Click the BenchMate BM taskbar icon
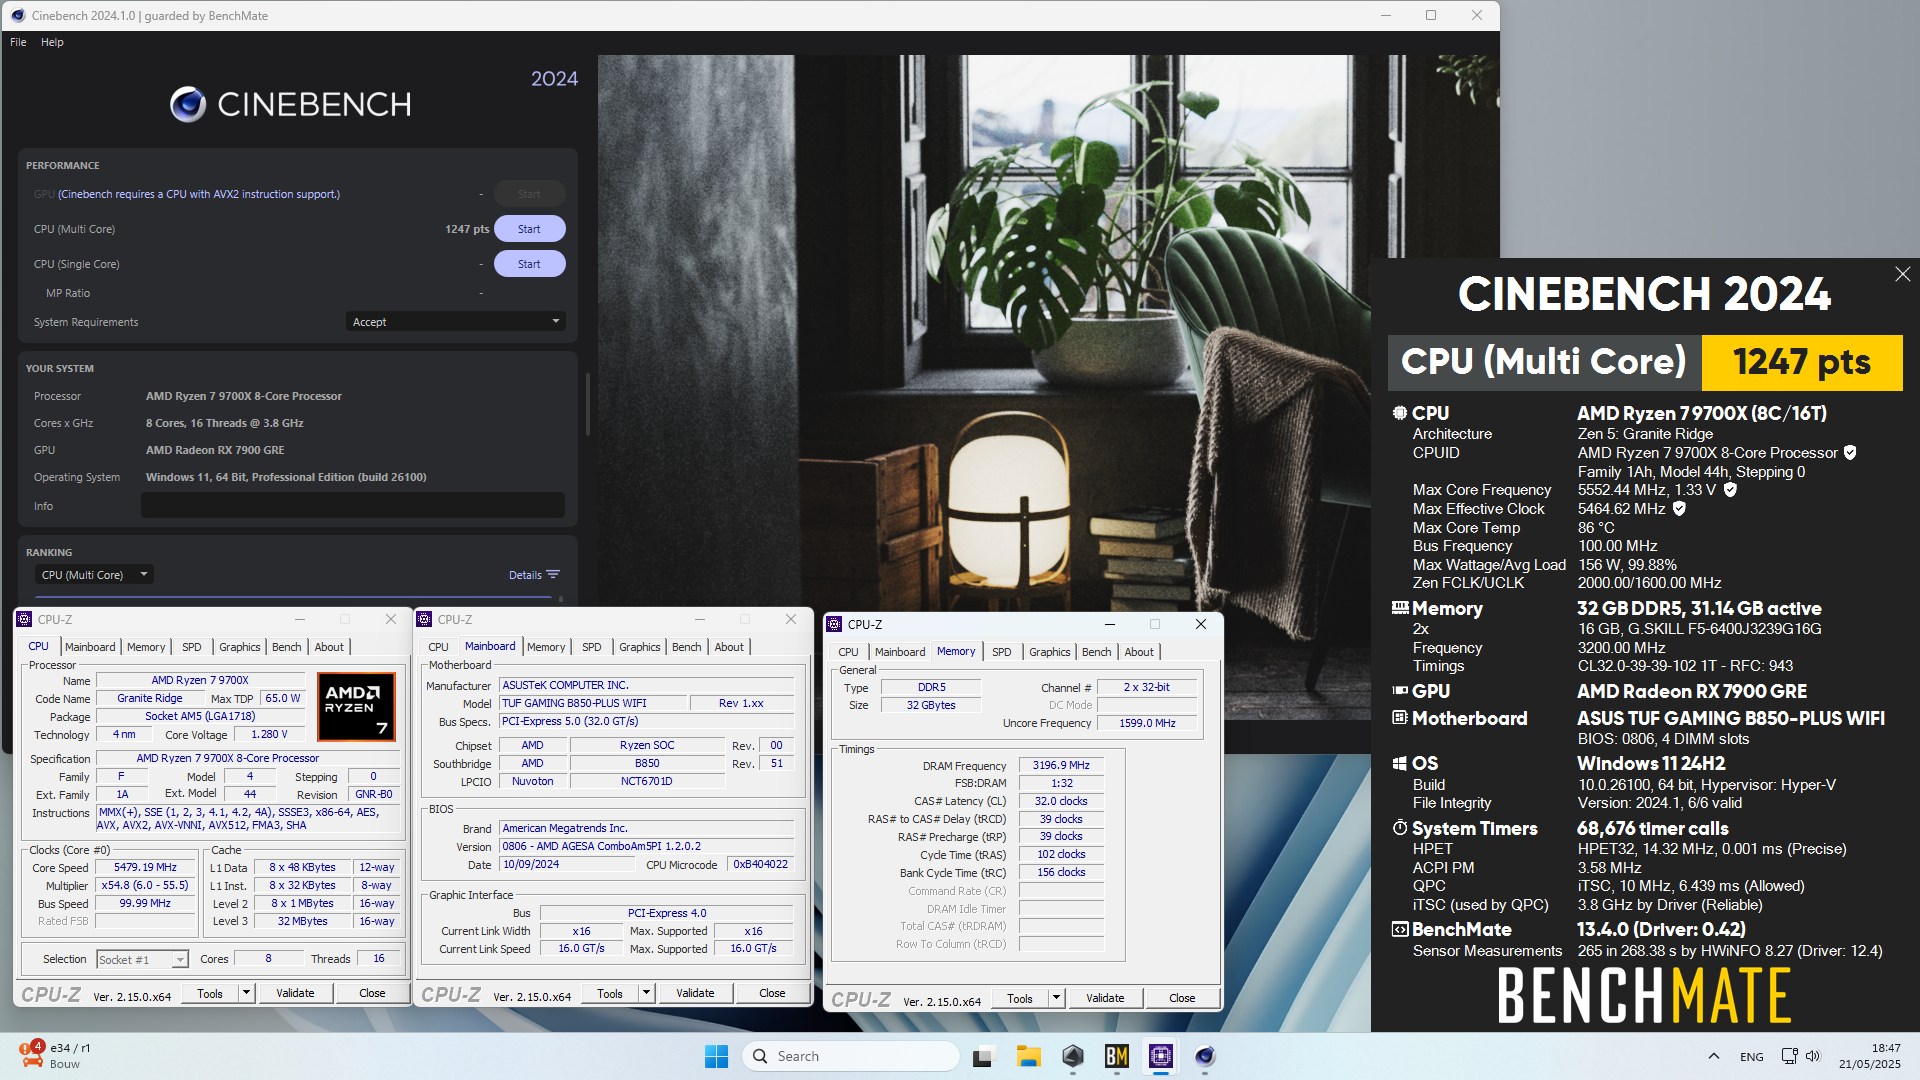The image size is (1920, 1080). [x=1116, y=1056]
